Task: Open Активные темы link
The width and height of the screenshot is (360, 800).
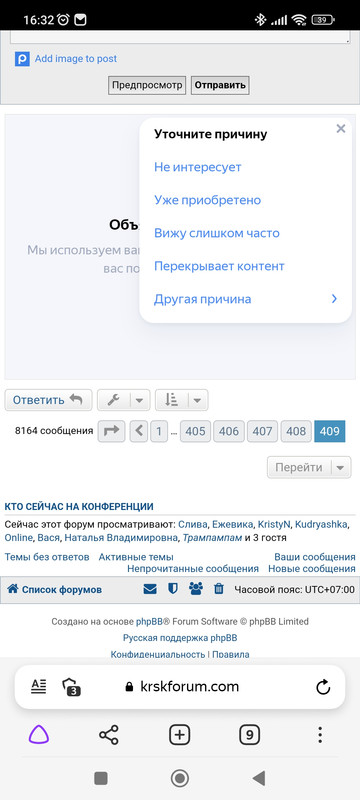Action: [x=136, y=557]
